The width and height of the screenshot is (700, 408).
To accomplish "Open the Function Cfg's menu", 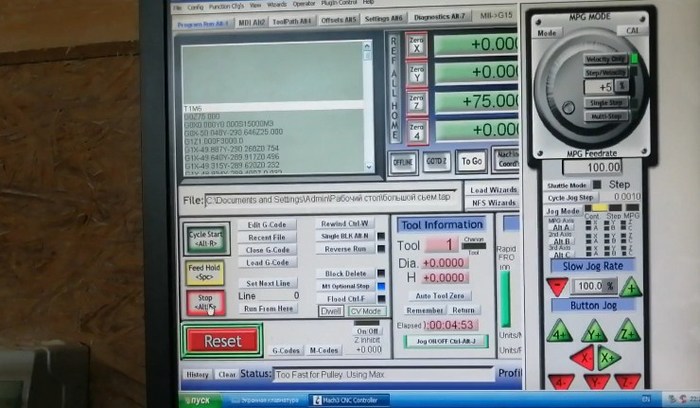I will pos(226,6).
